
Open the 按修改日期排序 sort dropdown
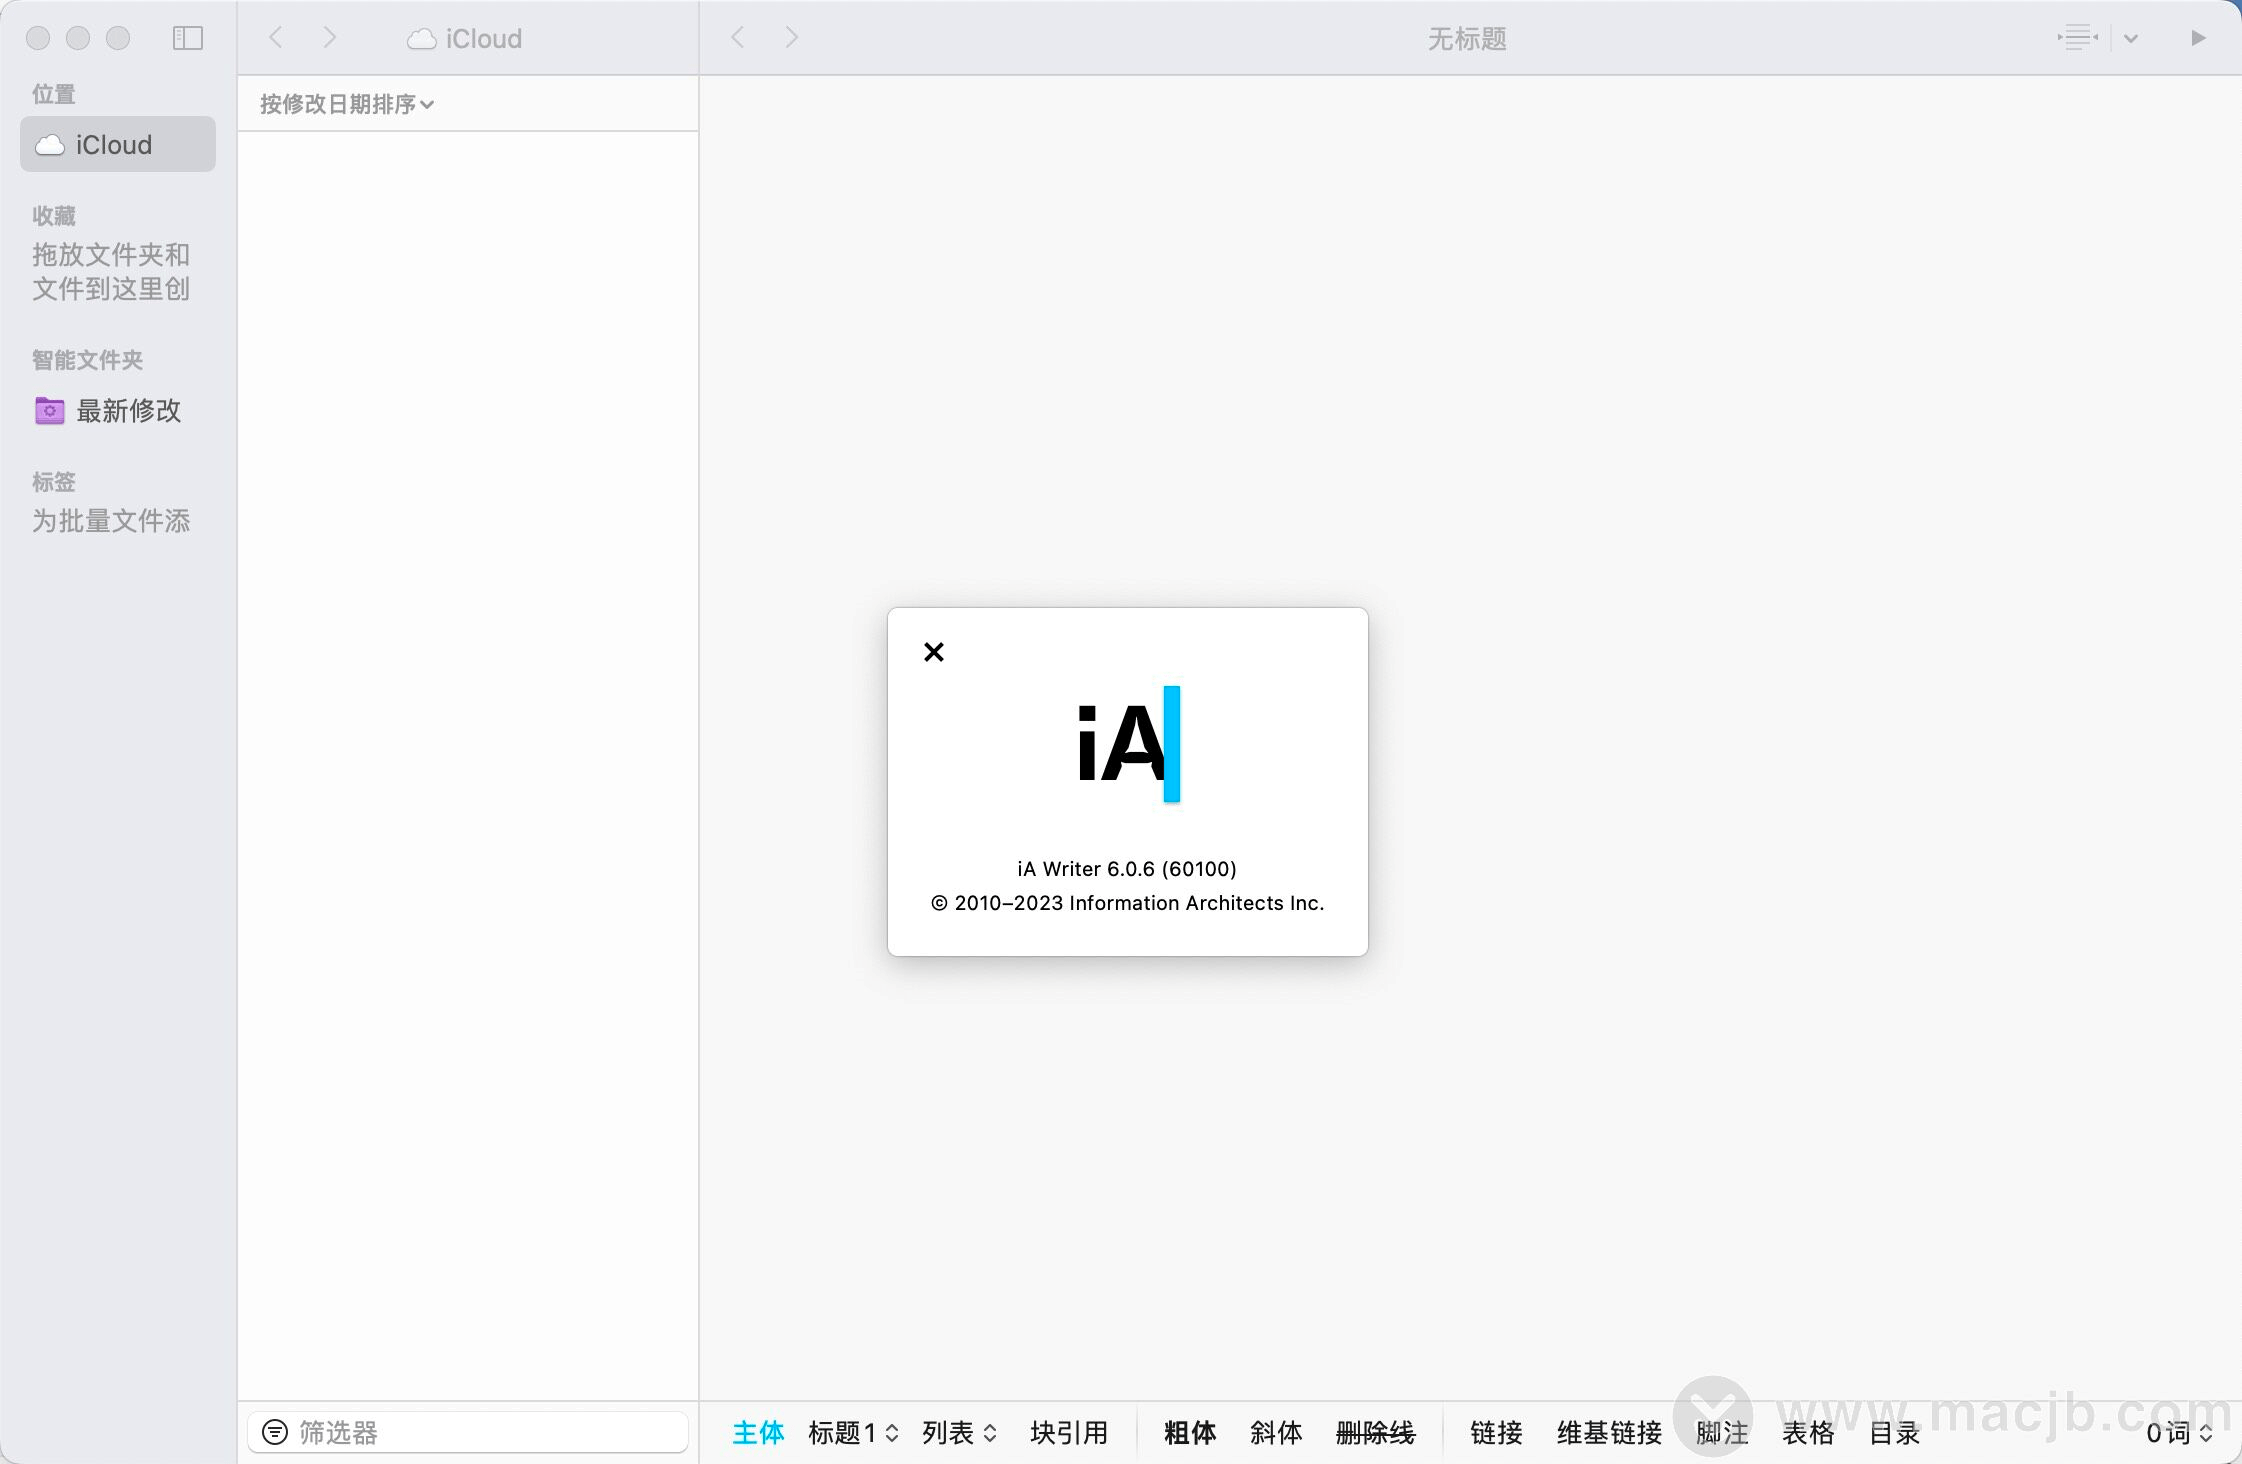coord(346,104)
